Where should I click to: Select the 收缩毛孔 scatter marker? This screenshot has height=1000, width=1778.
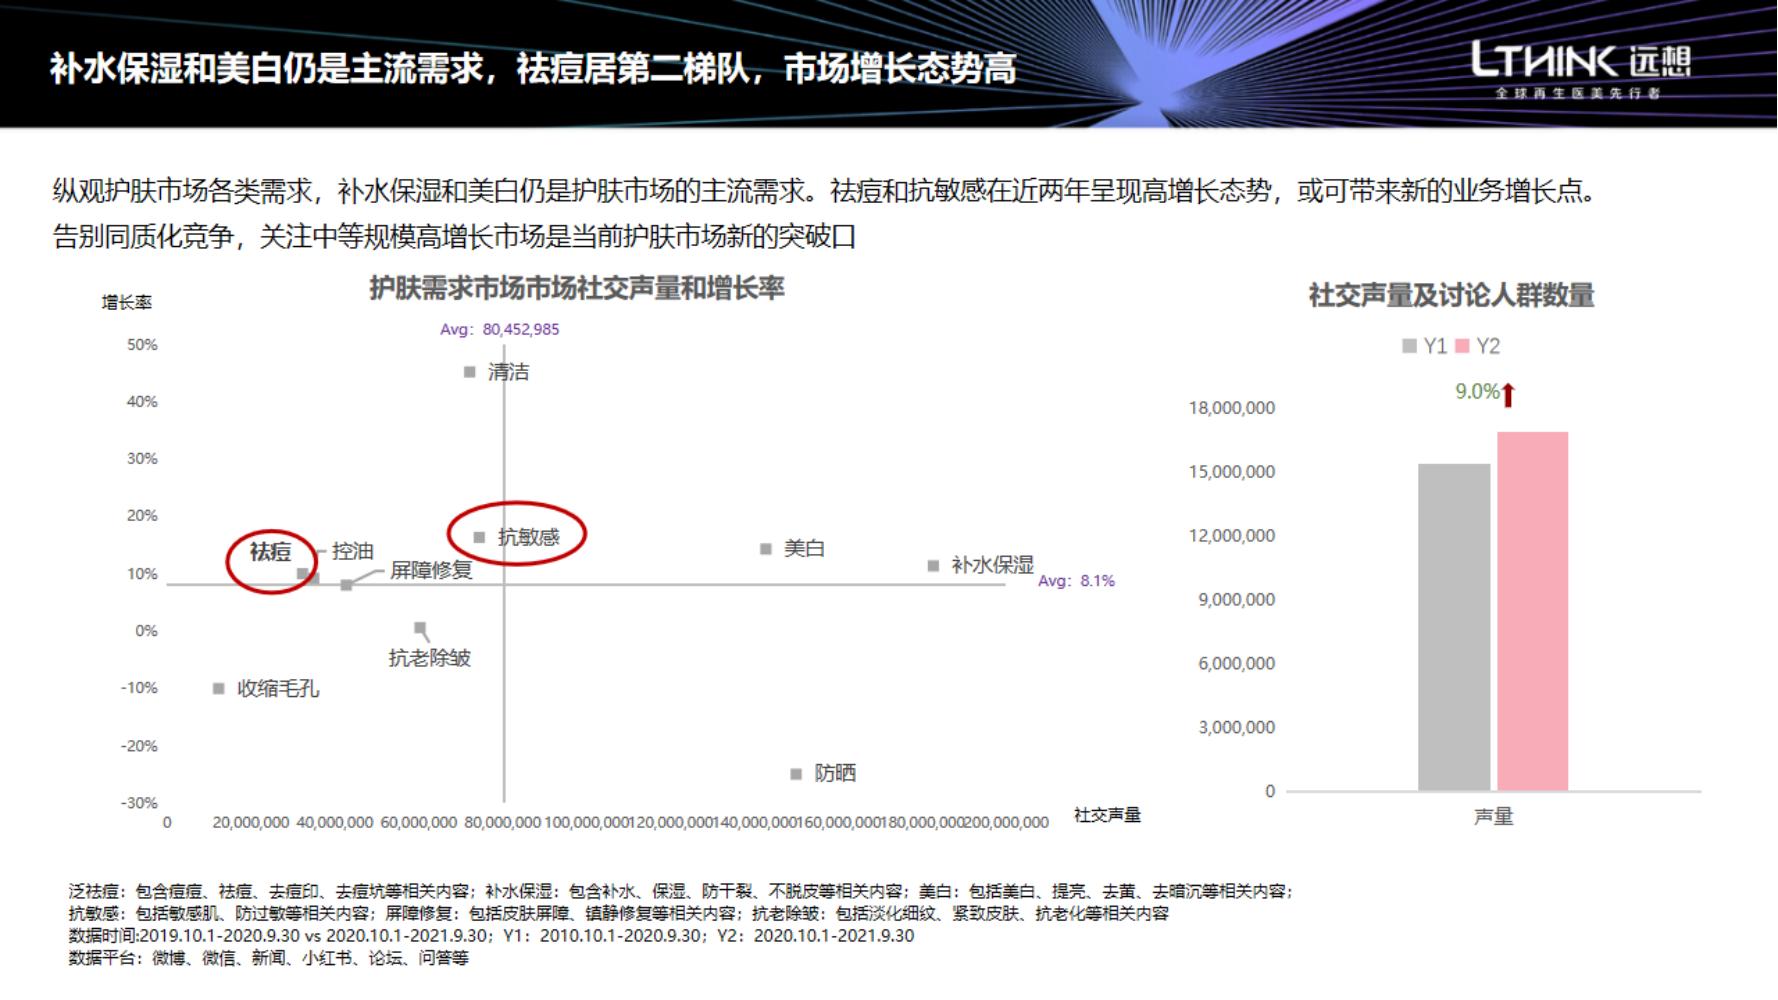pyautogui.click(x=218, y=689)
